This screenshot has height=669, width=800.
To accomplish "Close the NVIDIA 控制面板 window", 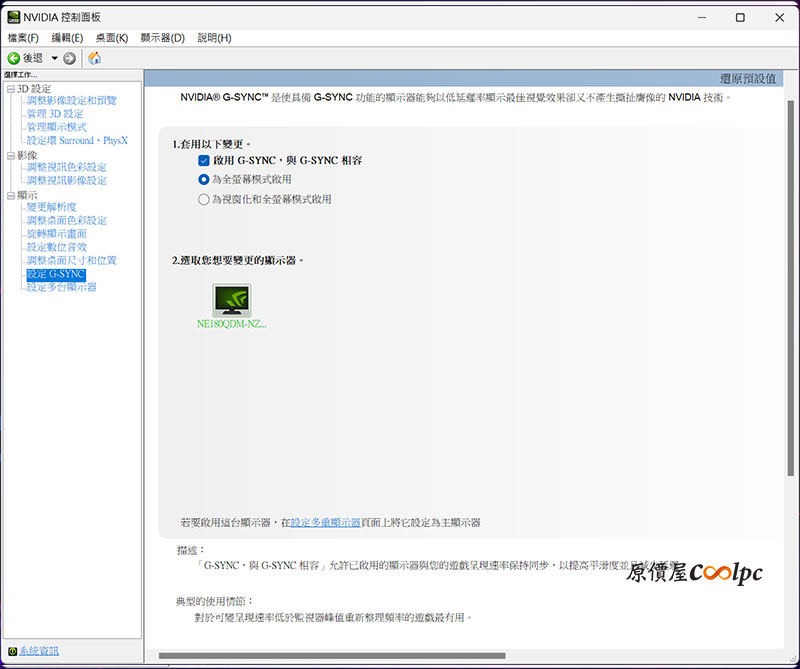I will point(780,17).
